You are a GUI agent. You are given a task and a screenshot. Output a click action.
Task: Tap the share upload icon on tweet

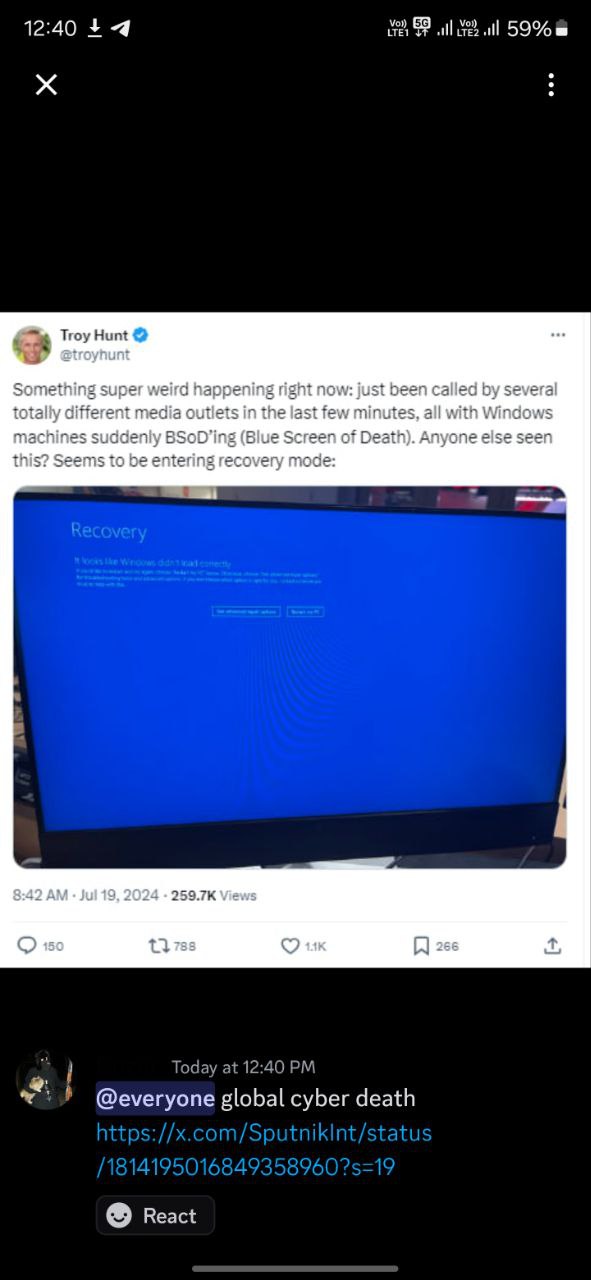coord(552,945)
